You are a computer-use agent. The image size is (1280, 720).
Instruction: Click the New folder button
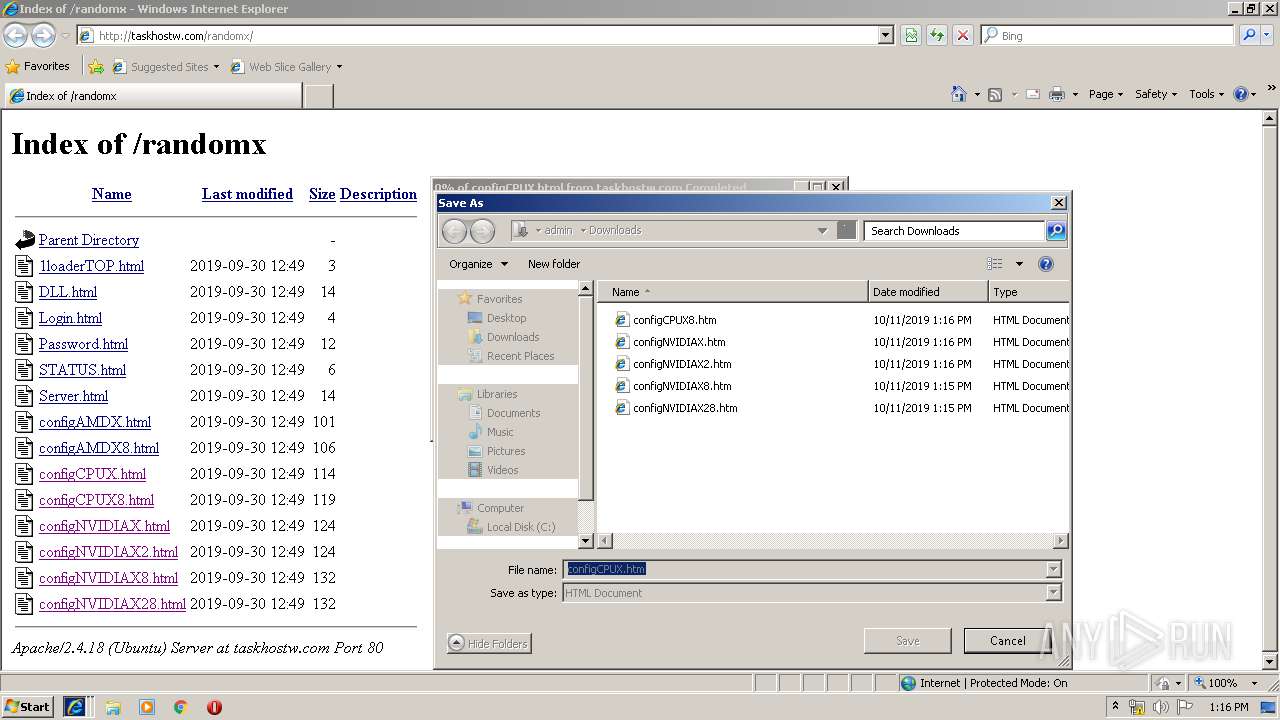click(554, 264)
